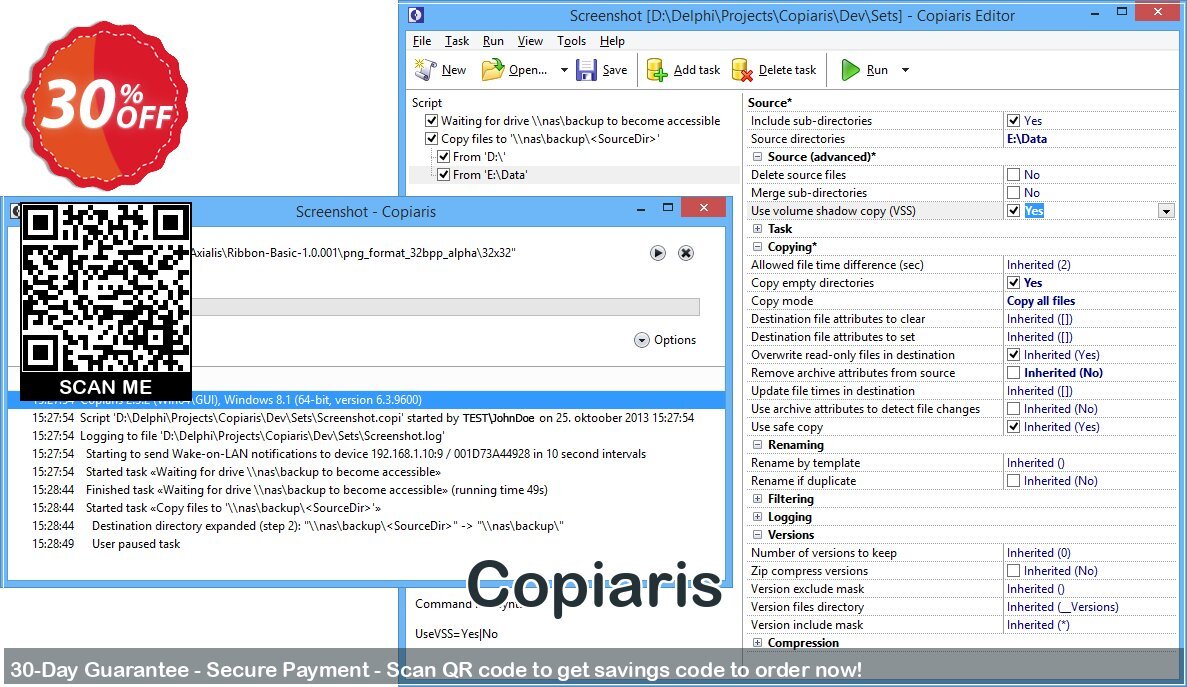The height and width of the screenshot is (687, 1187).
Task: Expand the Compression section
Action: tap(757, 643)
